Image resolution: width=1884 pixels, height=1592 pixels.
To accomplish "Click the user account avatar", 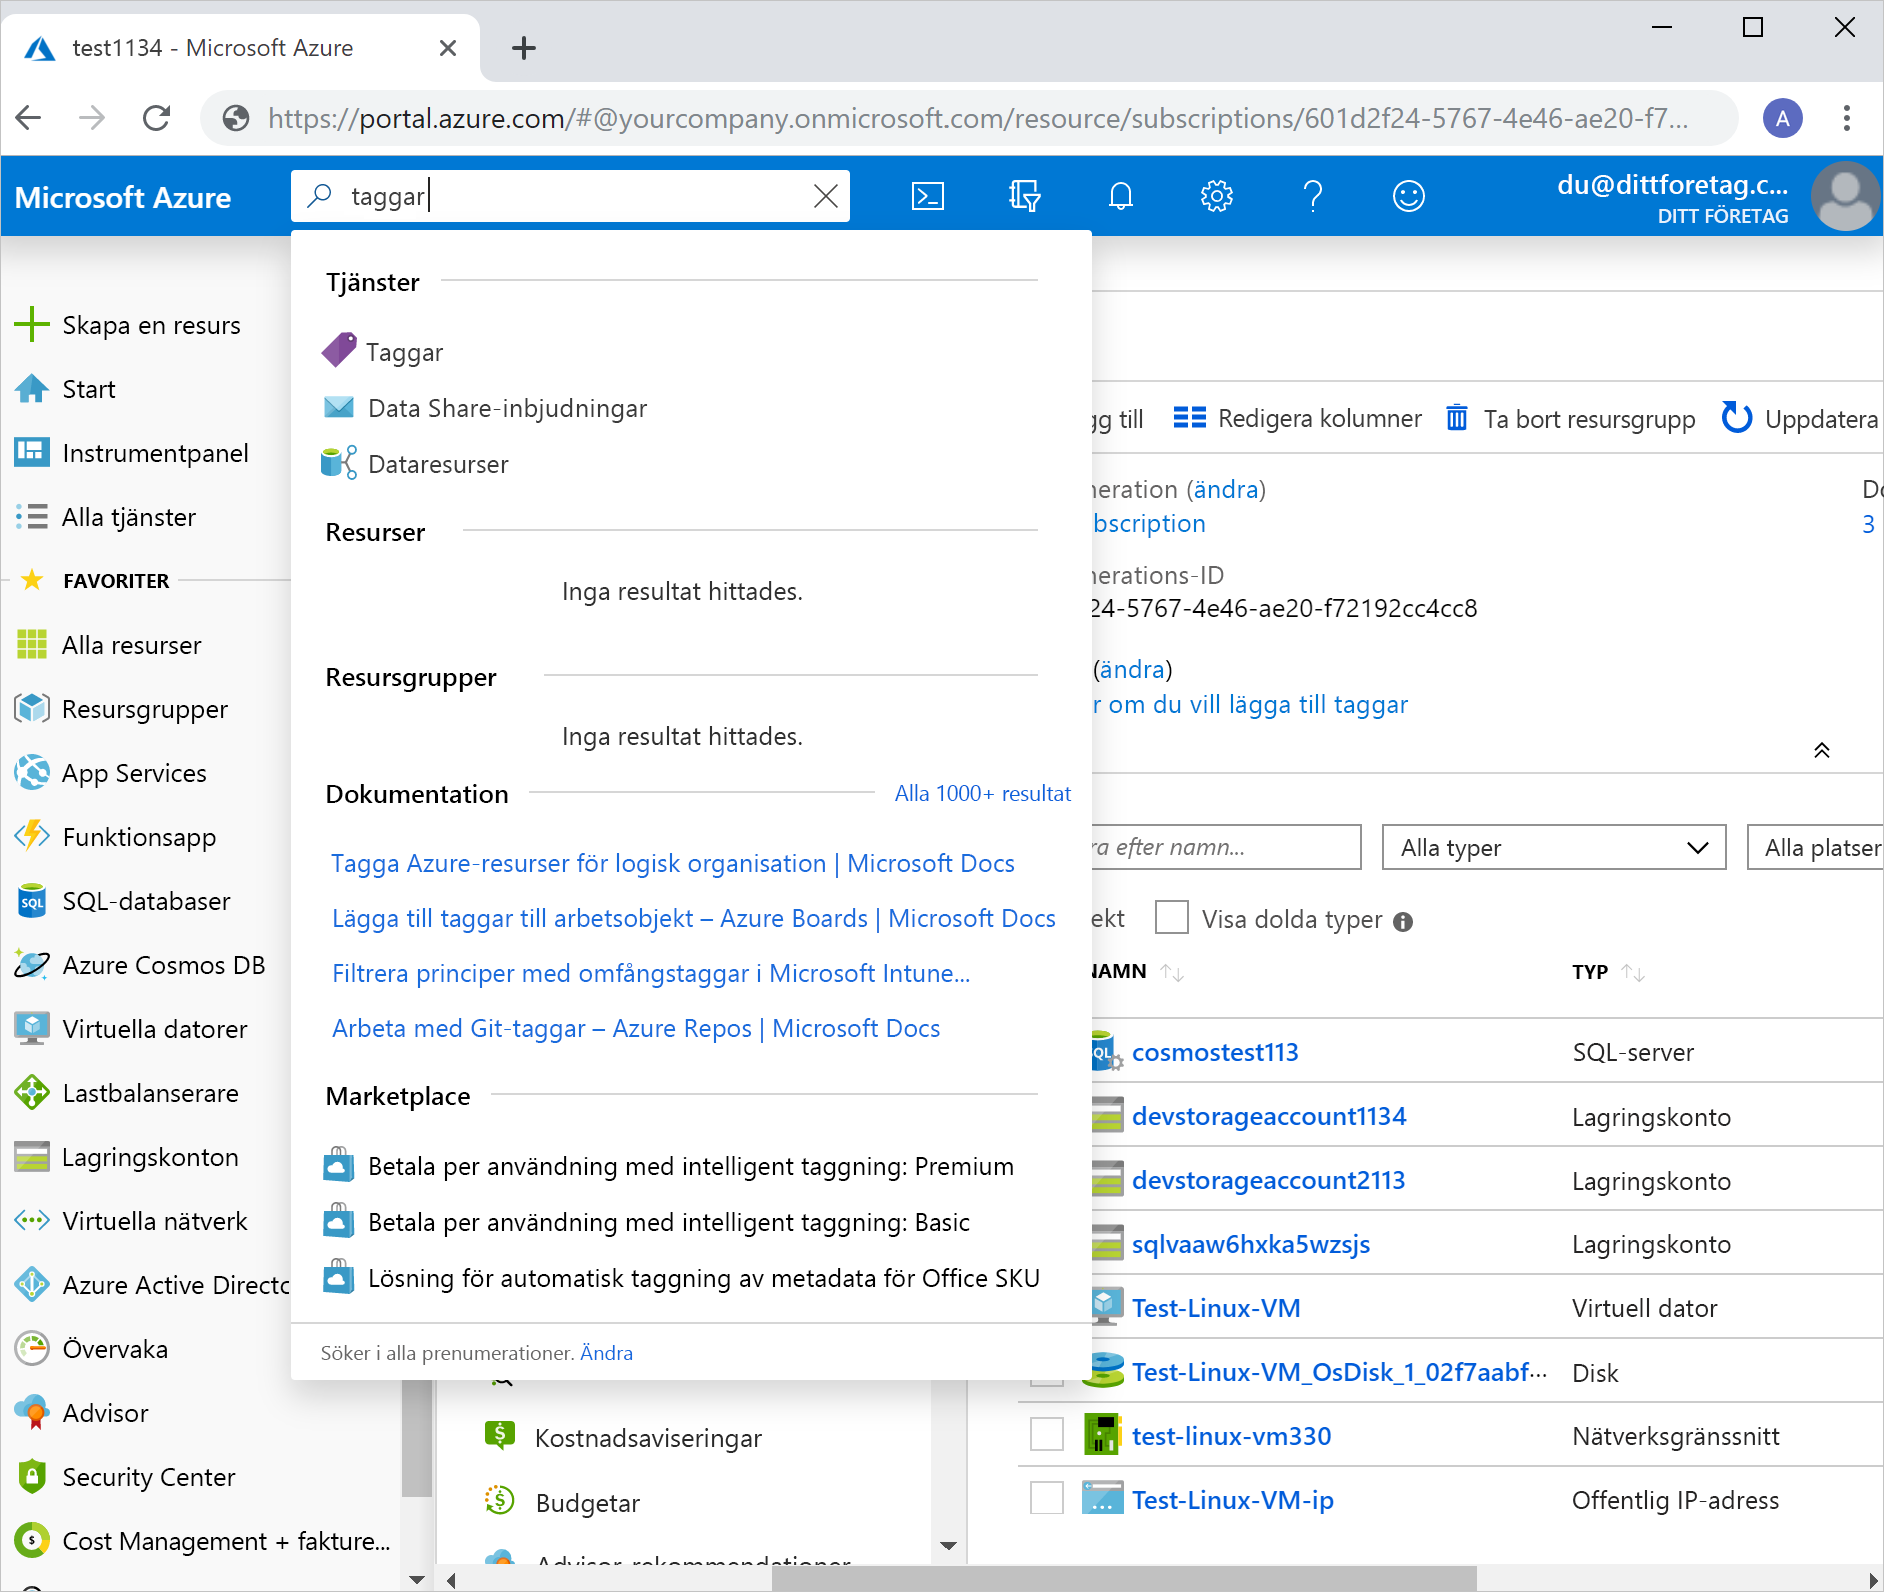I will click(x=1846, y=196).
